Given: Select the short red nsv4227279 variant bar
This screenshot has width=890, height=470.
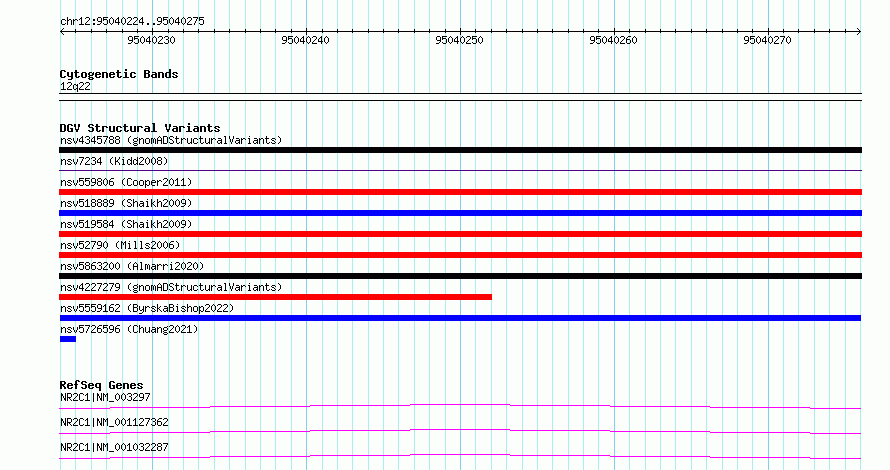Looking at the screenshot, I should click(x=275, y=297).
